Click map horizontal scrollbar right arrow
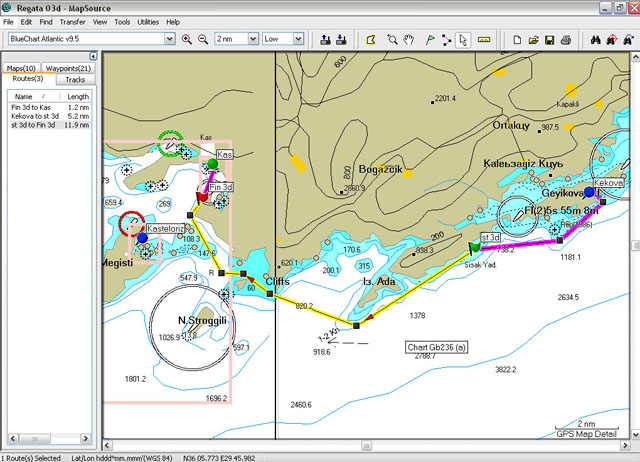 (x=625, y=445)
